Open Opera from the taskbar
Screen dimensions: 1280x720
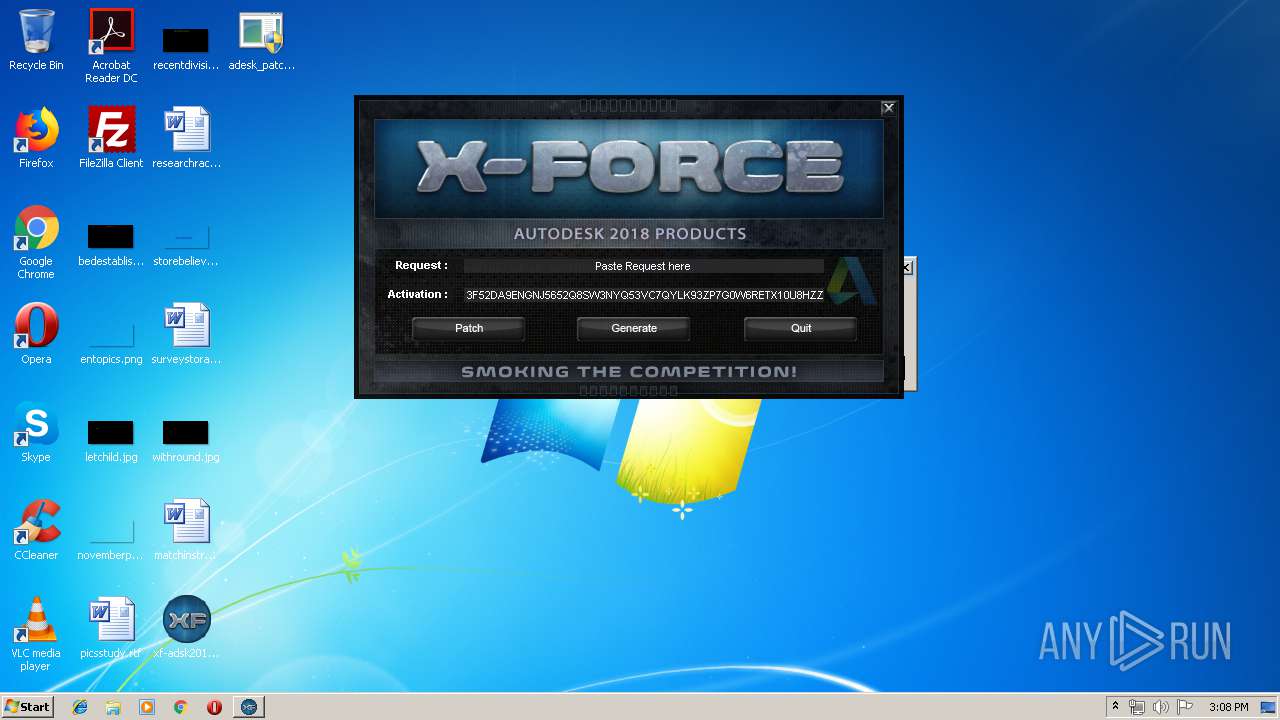214,707
